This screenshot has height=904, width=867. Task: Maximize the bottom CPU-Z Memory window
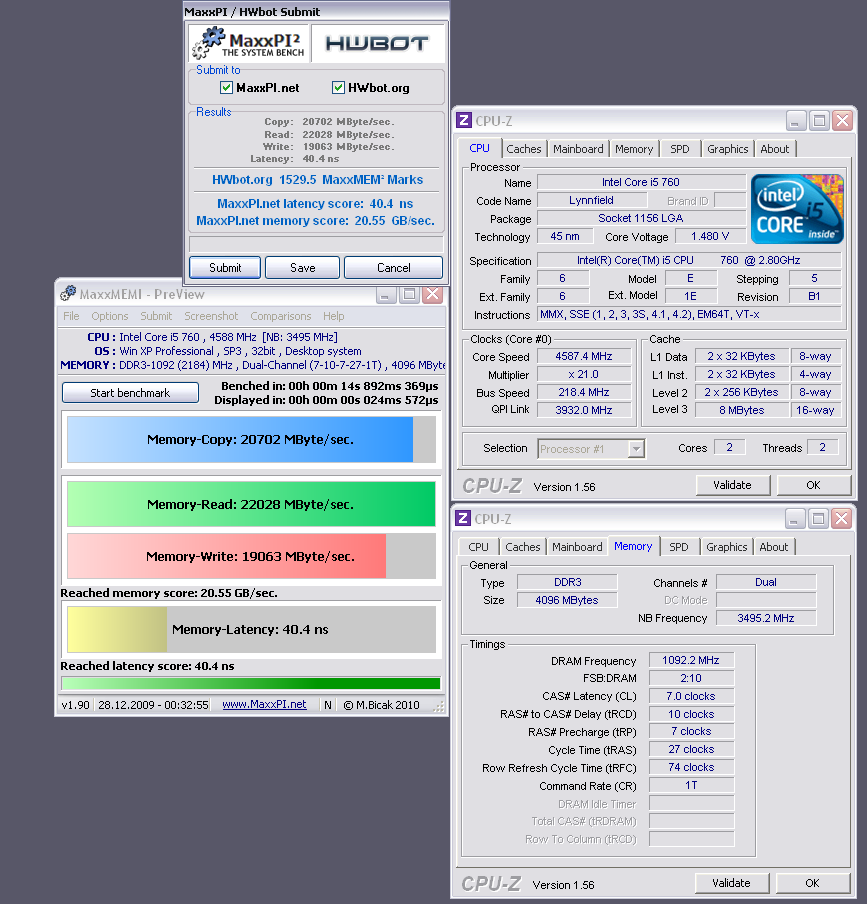(x=817, y=519)
